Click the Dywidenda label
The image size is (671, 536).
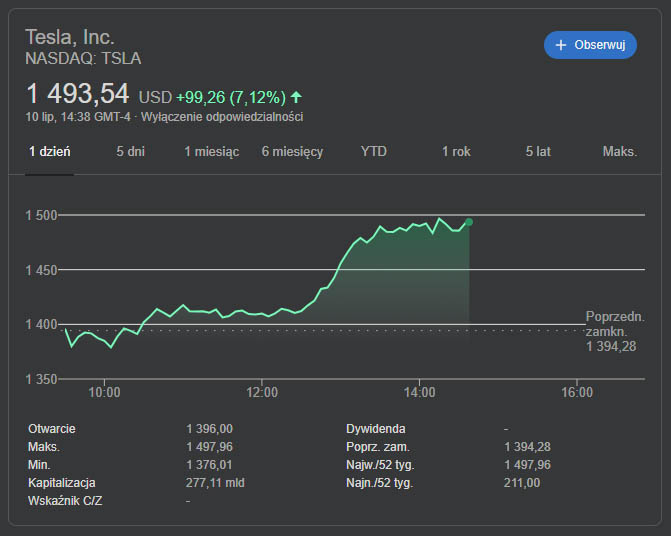point(375,429)
